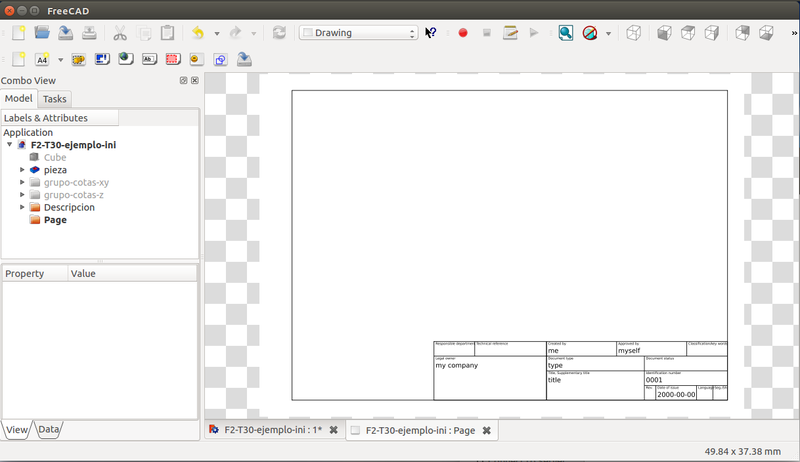
Task: Close the F2-T30-ejemplo-ini : Page tab
Action: pyautogui.click(x=486, y=430)
